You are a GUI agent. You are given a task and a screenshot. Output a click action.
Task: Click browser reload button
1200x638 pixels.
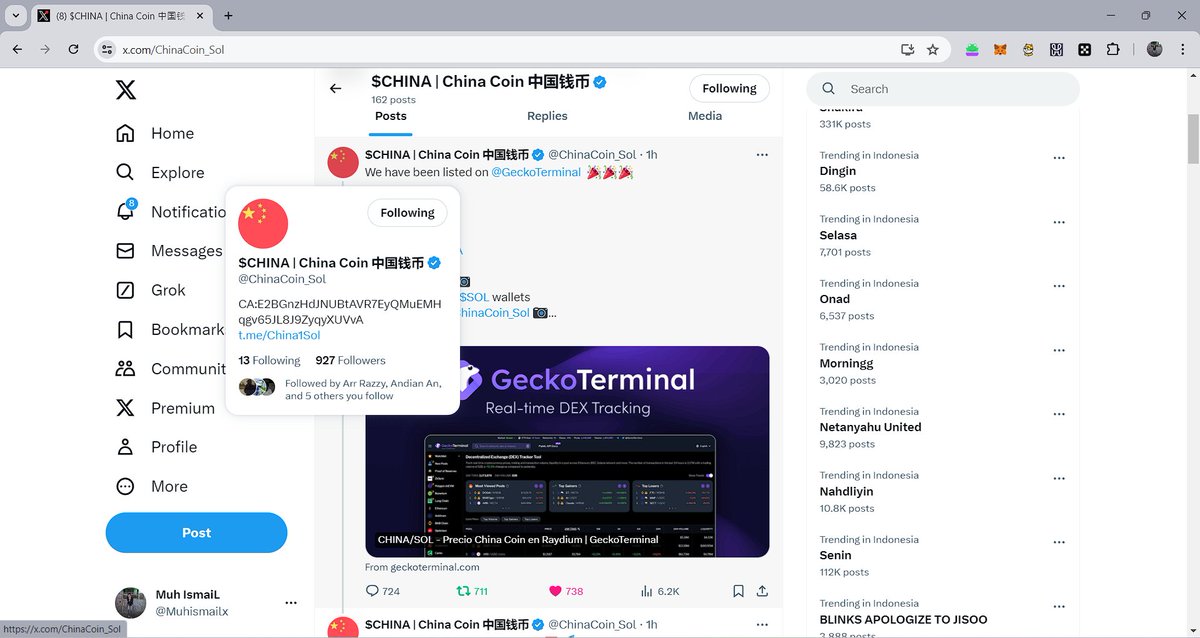coord(73,49)
